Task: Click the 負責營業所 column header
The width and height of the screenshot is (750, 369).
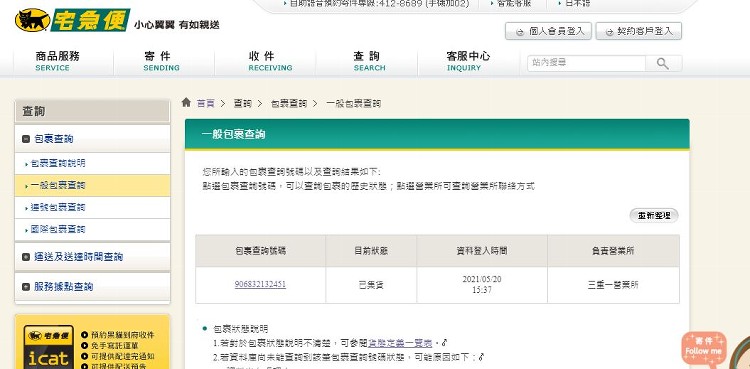Action: [613, 251]
